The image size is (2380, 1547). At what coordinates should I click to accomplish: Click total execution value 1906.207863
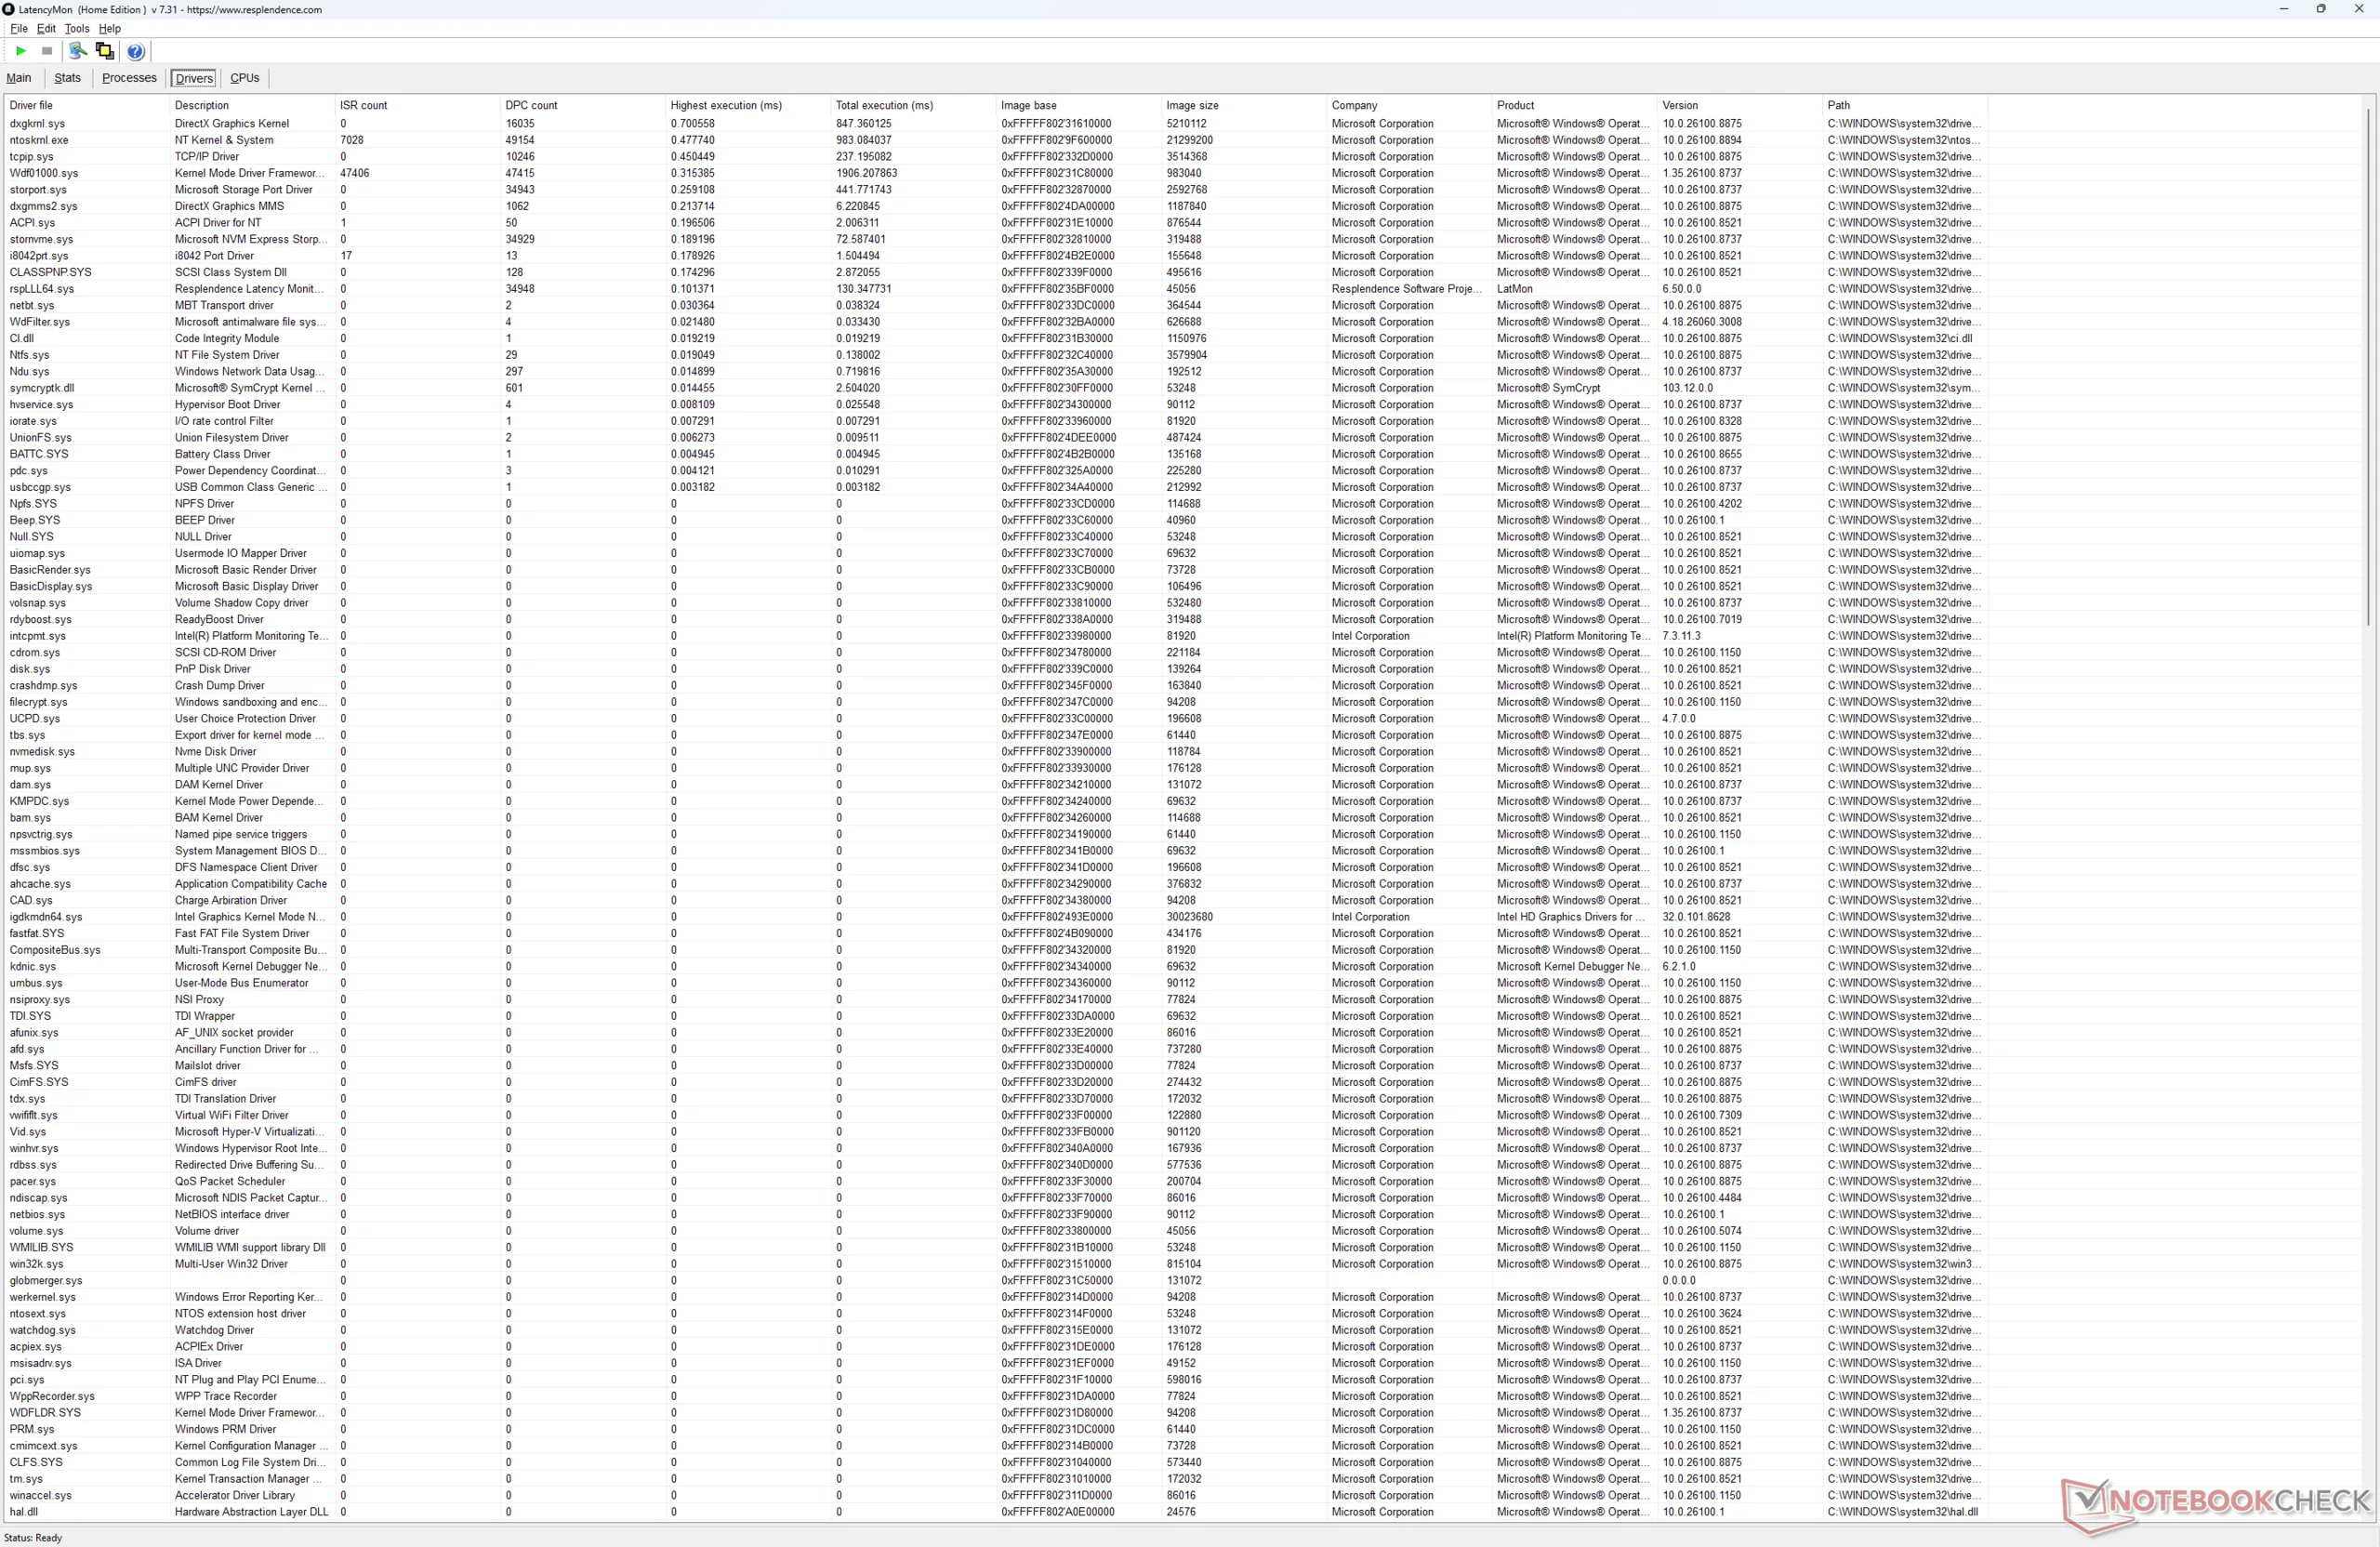point(866,173)
